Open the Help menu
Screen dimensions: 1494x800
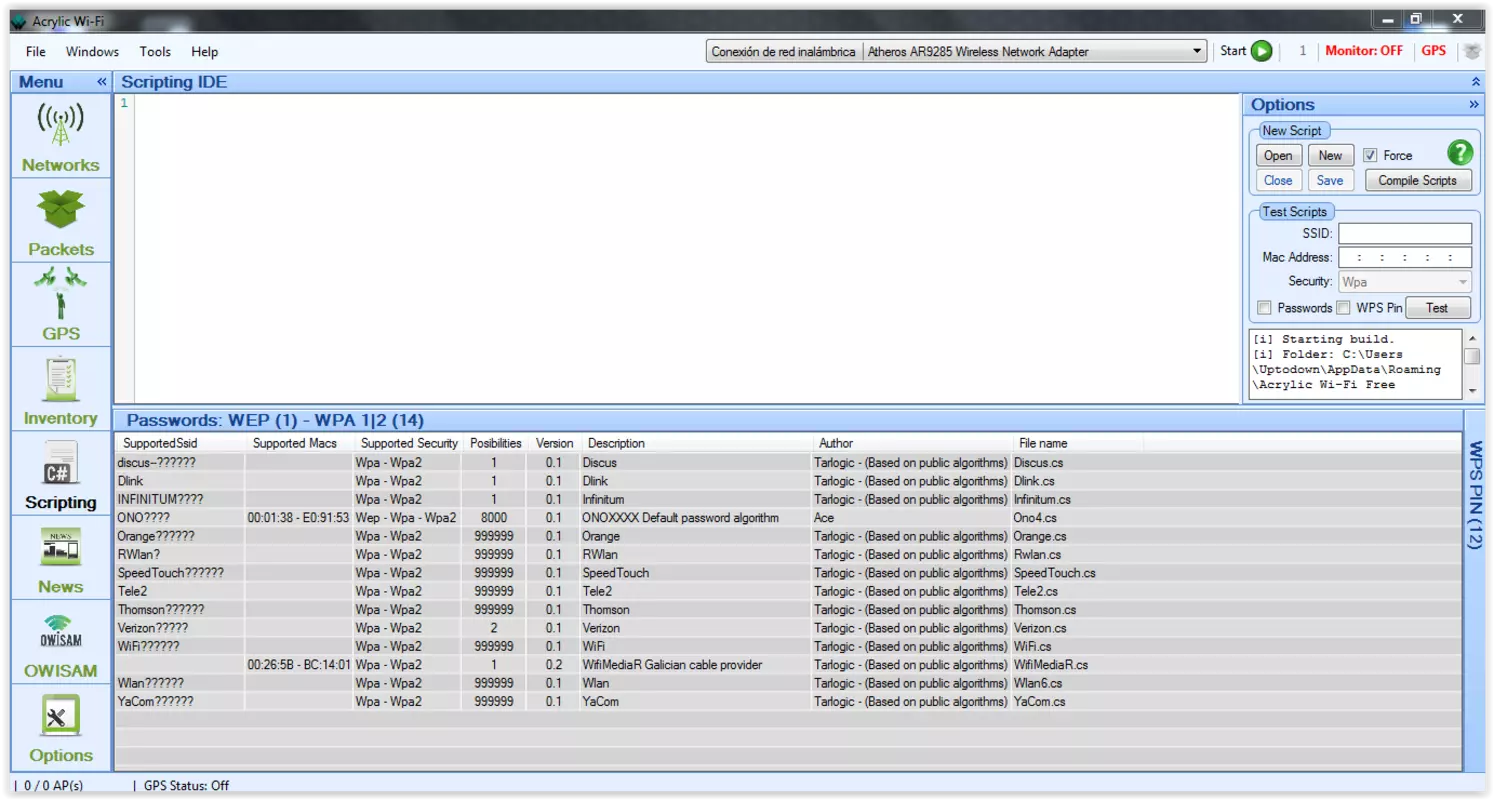point(204,51)
